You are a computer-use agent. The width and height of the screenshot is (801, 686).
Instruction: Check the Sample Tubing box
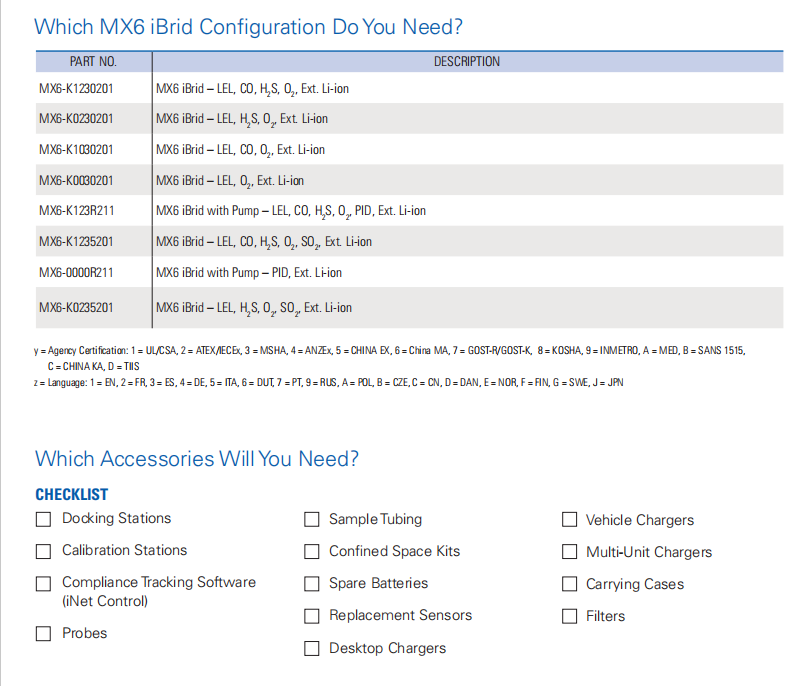click(312, 519)
